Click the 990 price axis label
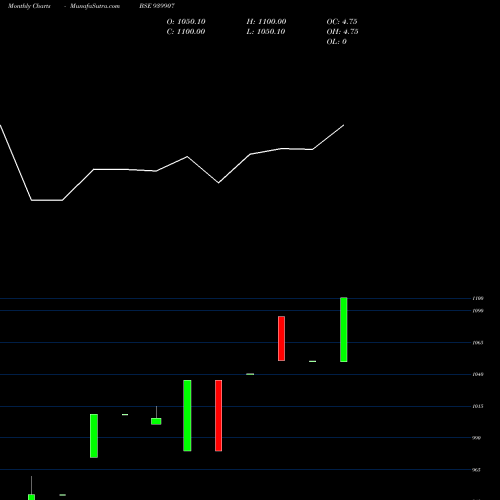Image resolution: width=500 pixels, height=500 pixels. coord(477,438)
